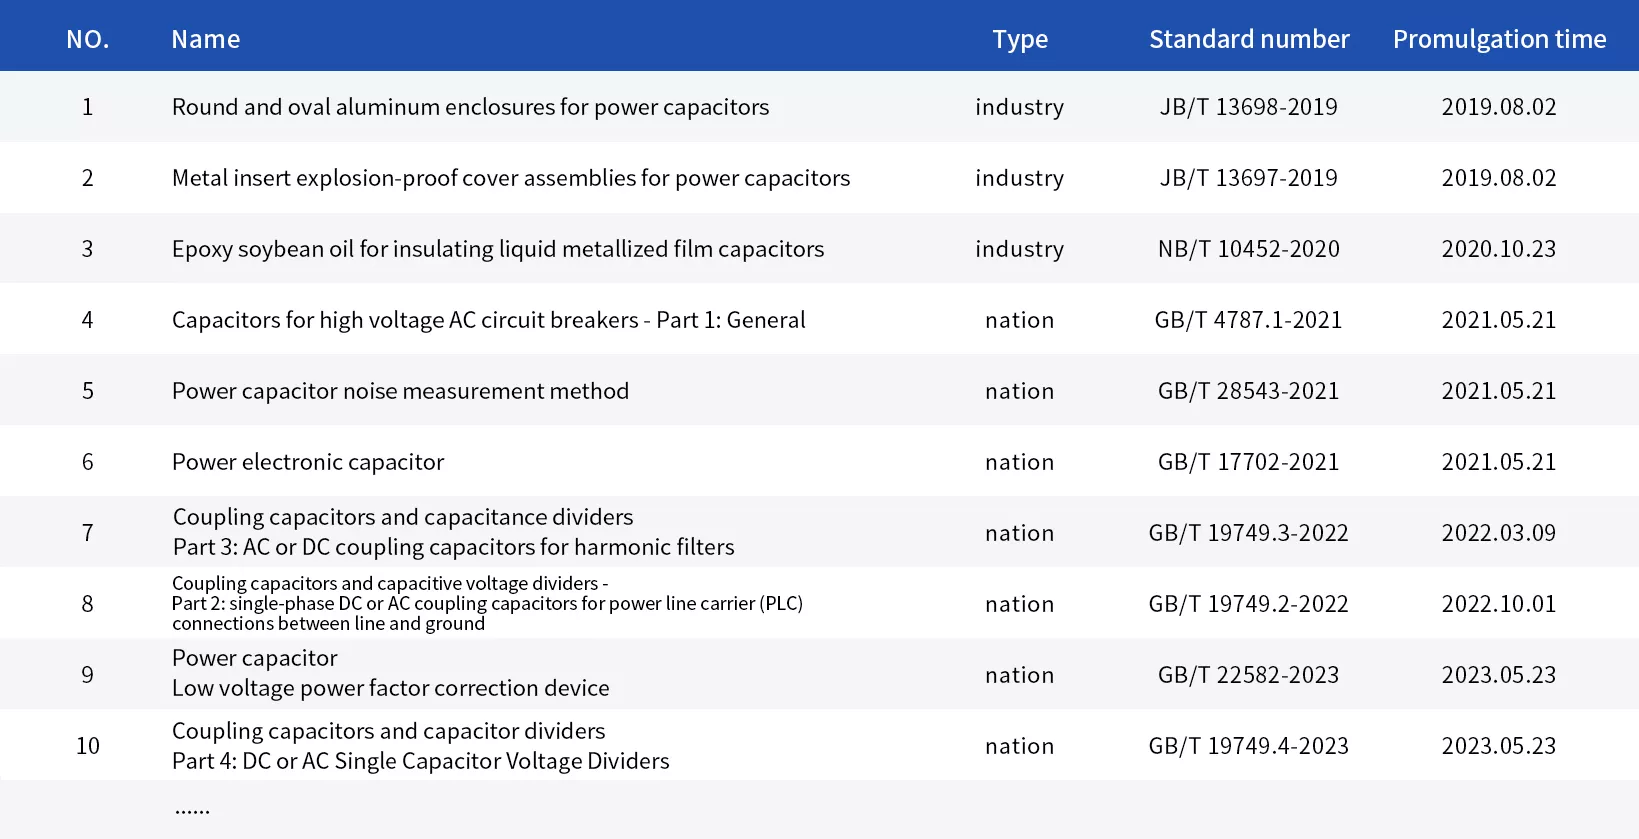Open Capacitors for high voltage AC circuit breakers
1639x839 pixels.
(x=488, y=320)
